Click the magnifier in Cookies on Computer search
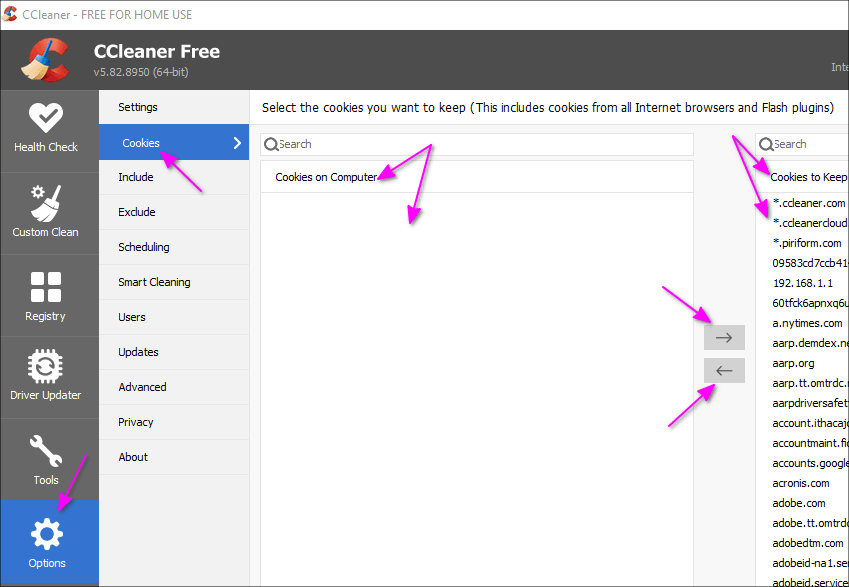 (x=271, y=144)
